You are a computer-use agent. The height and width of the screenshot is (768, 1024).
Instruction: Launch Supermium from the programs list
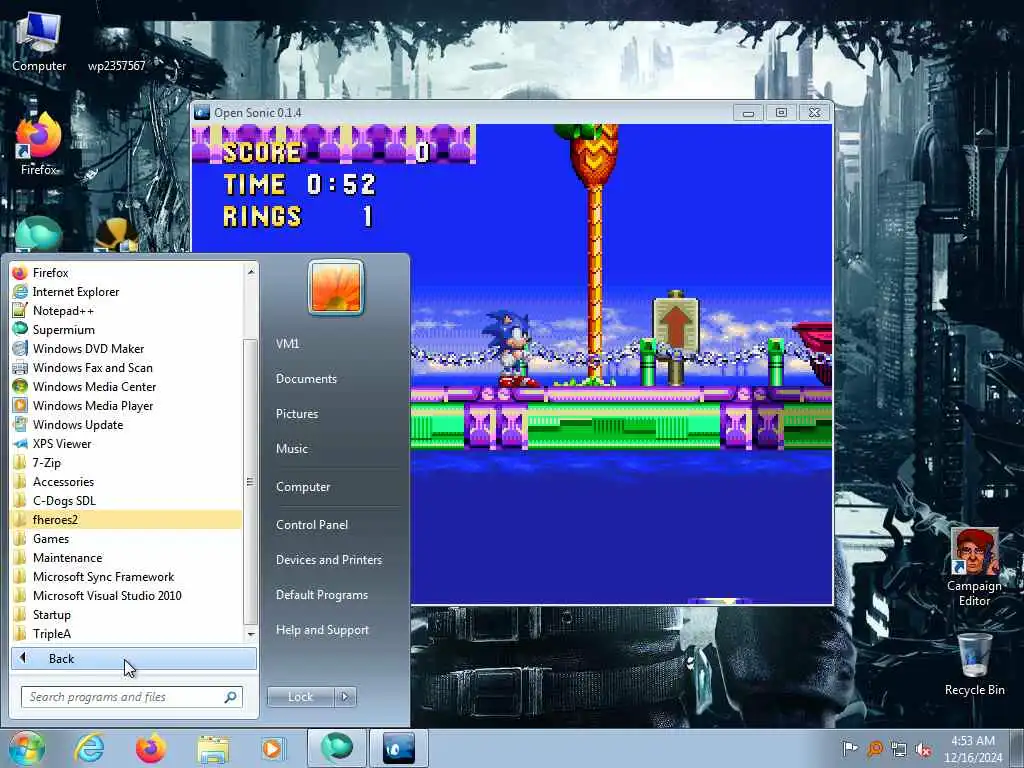(126, 330)
